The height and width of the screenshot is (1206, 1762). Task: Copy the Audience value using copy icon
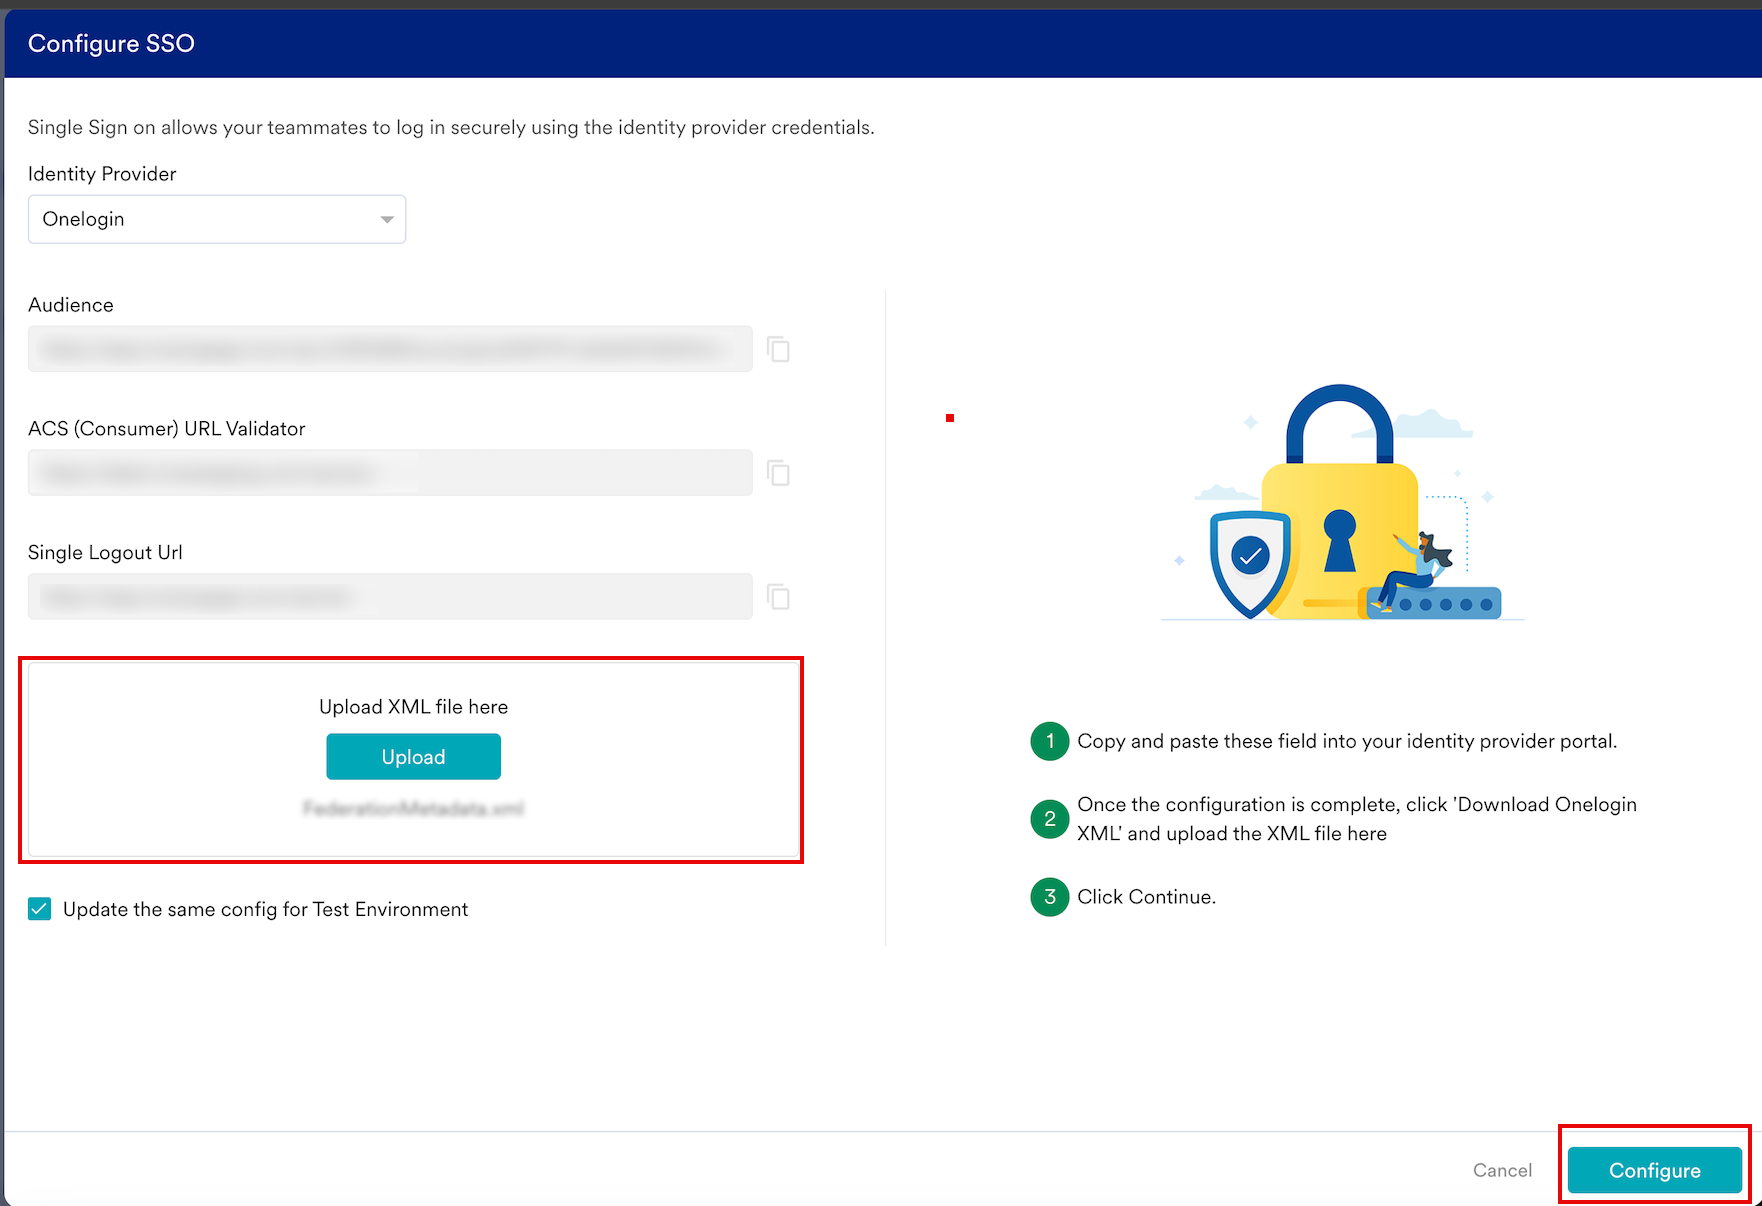tap(778, 349)
